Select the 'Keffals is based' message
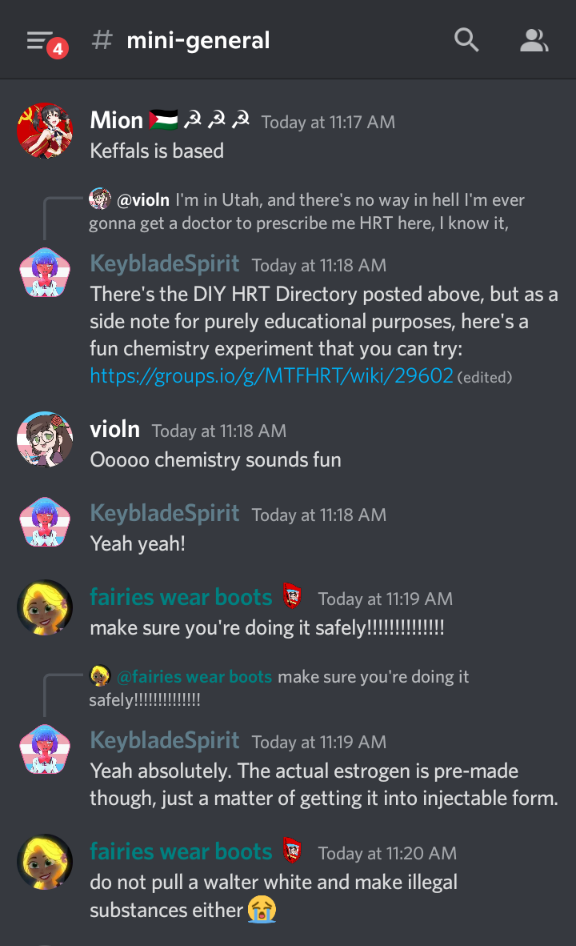 [x=157, y=151]
